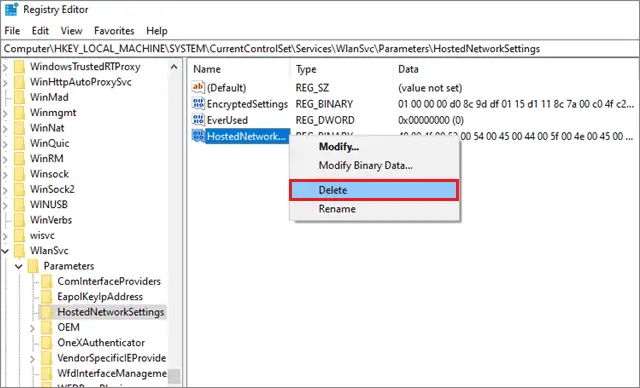This screenshot has height=388, width=640.
Task: Click the Parameters folder icon
Action: [33, 266]
